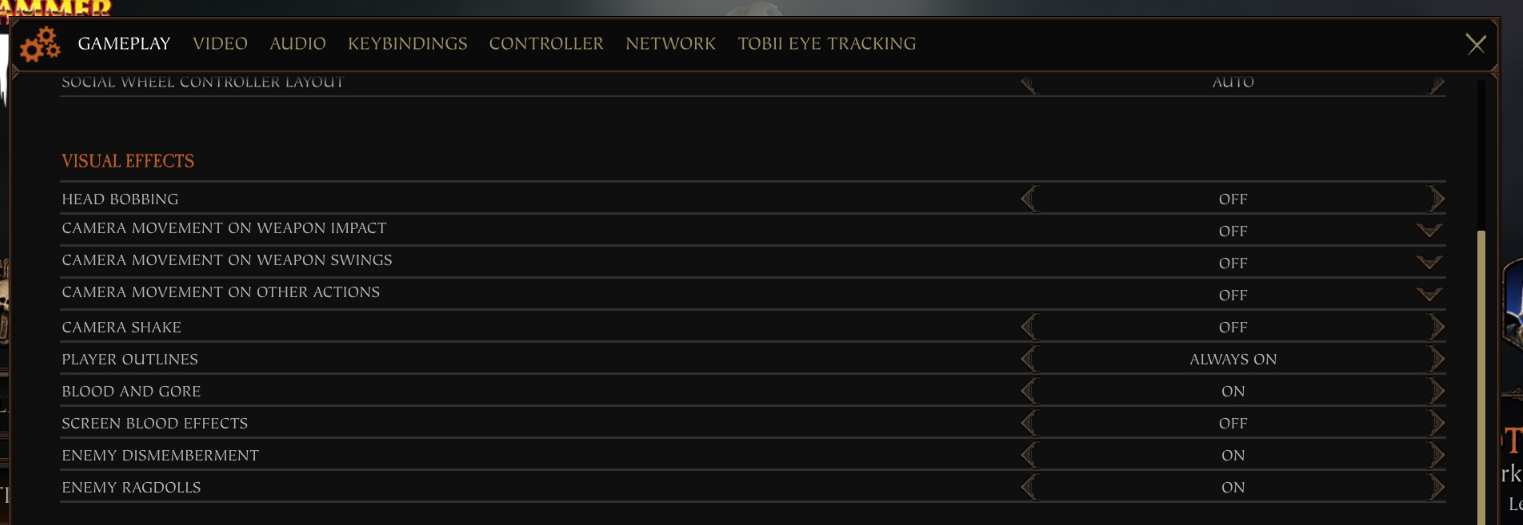Click right arrow for Head Bobbing
Screen dimensions: 1523x525
1437,199
